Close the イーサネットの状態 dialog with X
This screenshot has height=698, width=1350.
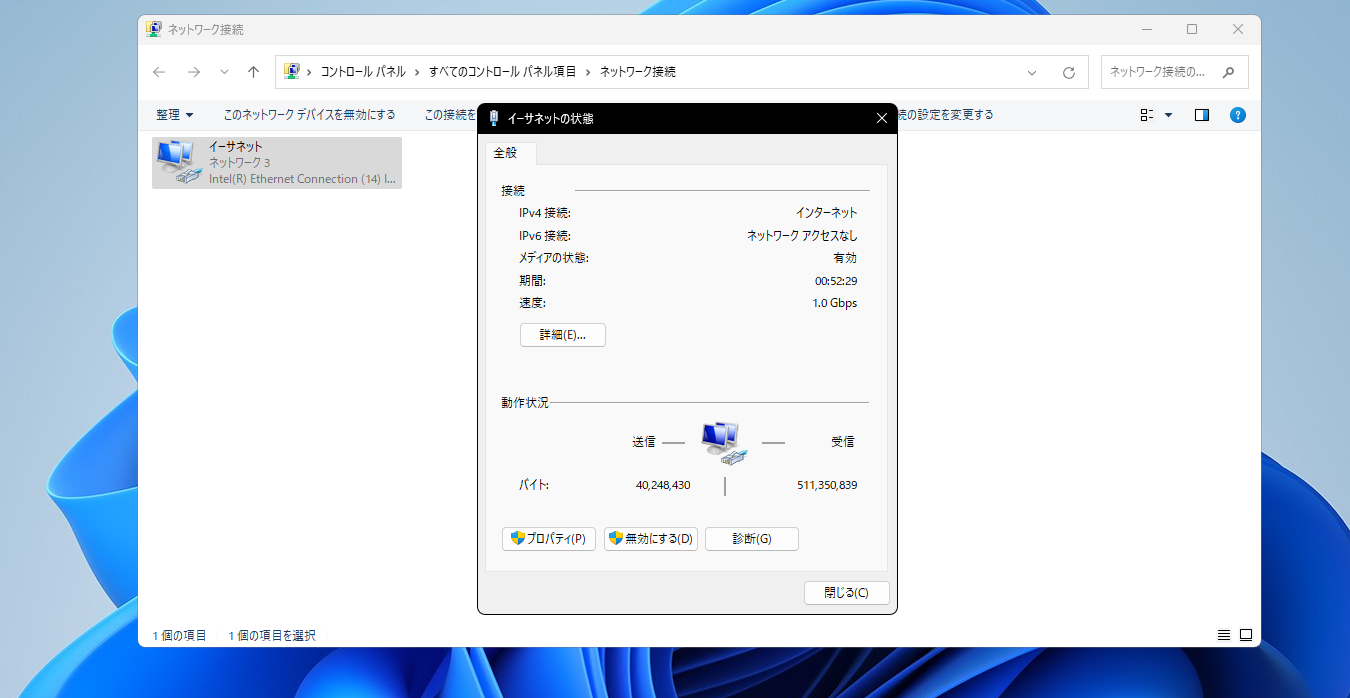(x=881, y=118)
